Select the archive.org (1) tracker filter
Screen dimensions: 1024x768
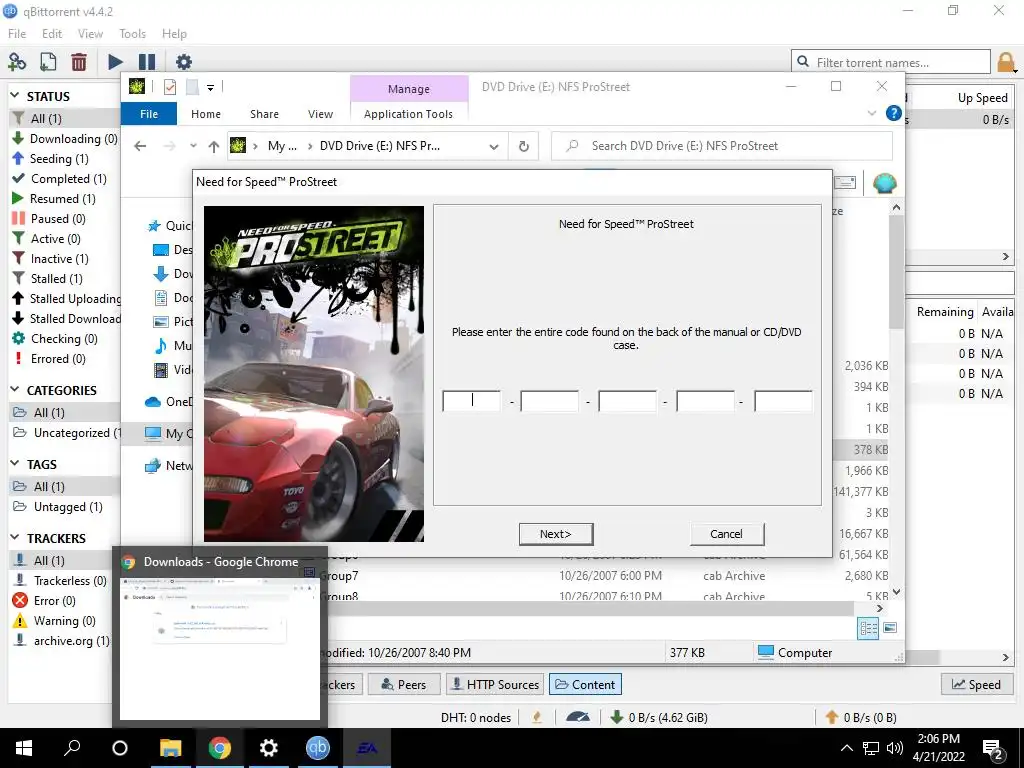[61, 641]
